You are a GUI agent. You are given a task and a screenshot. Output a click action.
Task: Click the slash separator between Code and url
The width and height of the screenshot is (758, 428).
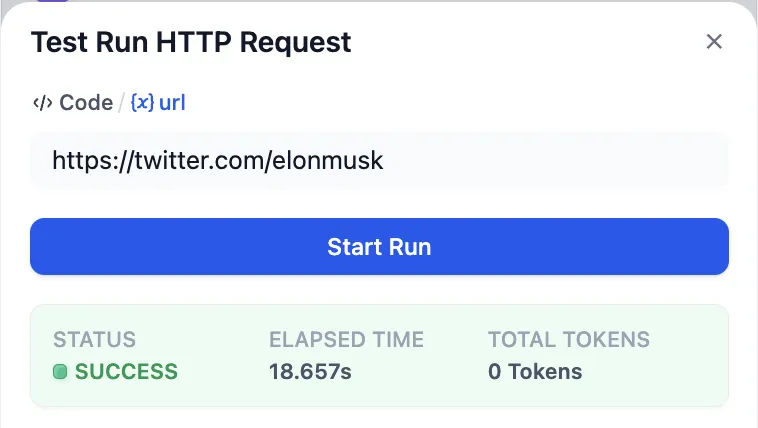coord(122,103)
